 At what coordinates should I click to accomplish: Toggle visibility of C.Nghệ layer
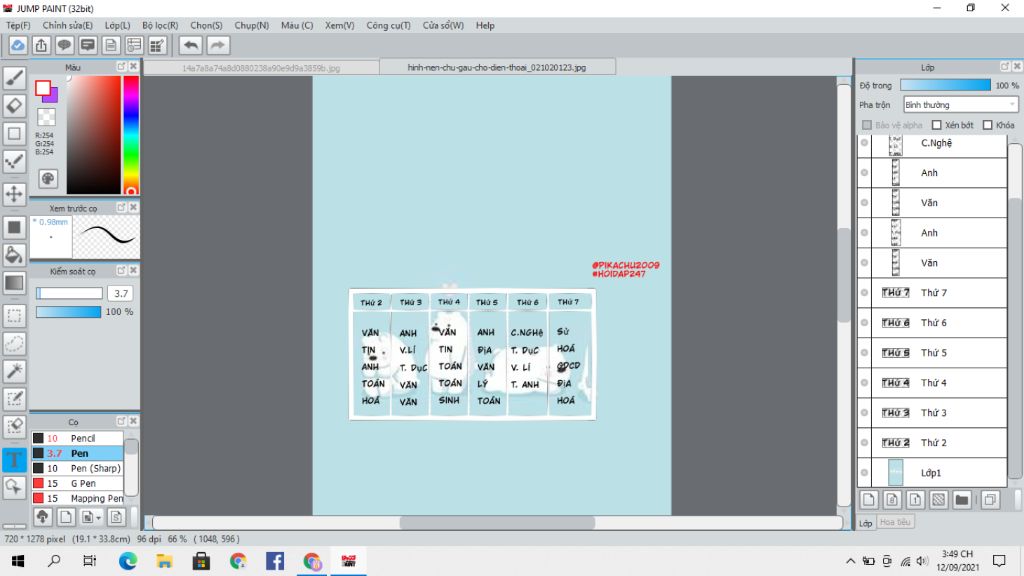click(865, 142)
